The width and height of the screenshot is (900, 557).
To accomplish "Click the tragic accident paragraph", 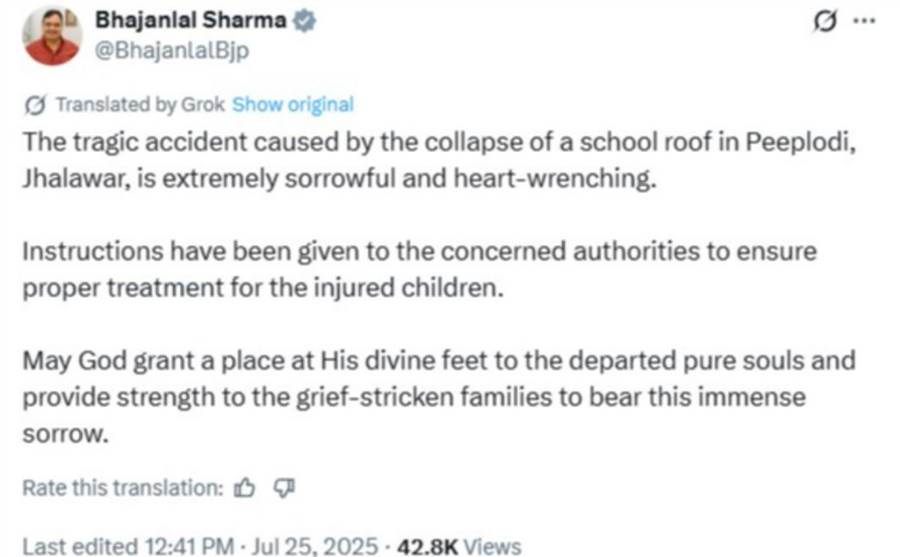I will click(439, 160).
